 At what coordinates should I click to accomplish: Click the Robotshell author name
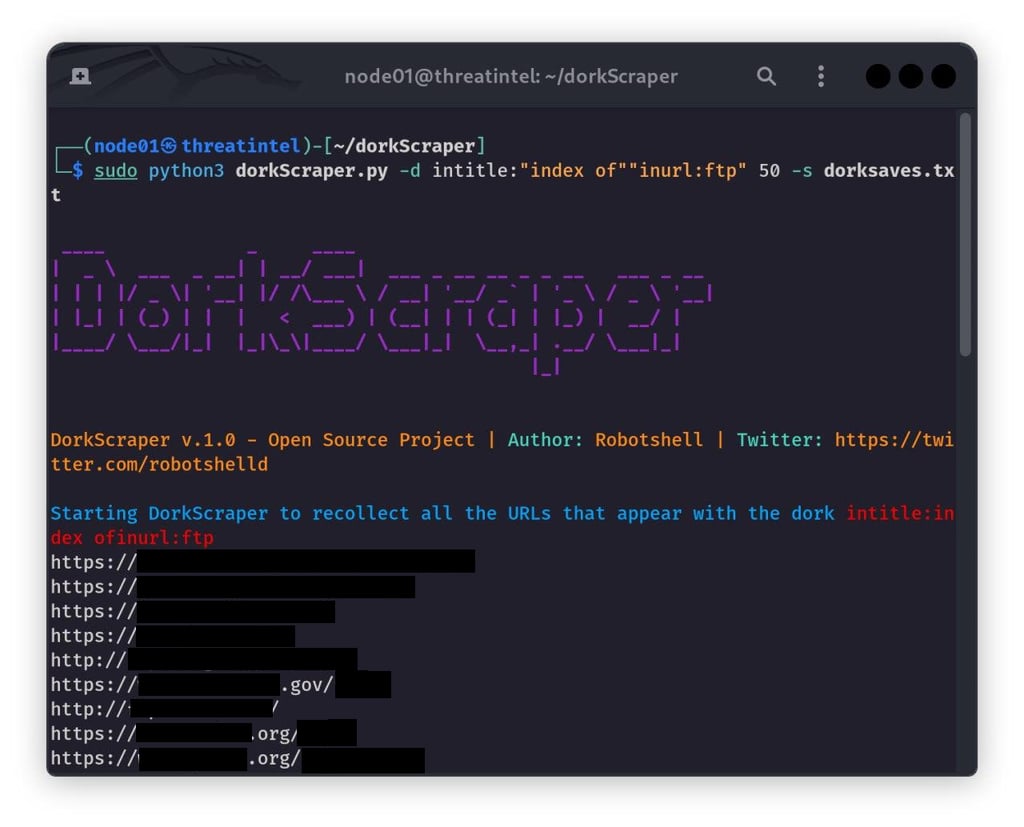[x=648, y=440]
